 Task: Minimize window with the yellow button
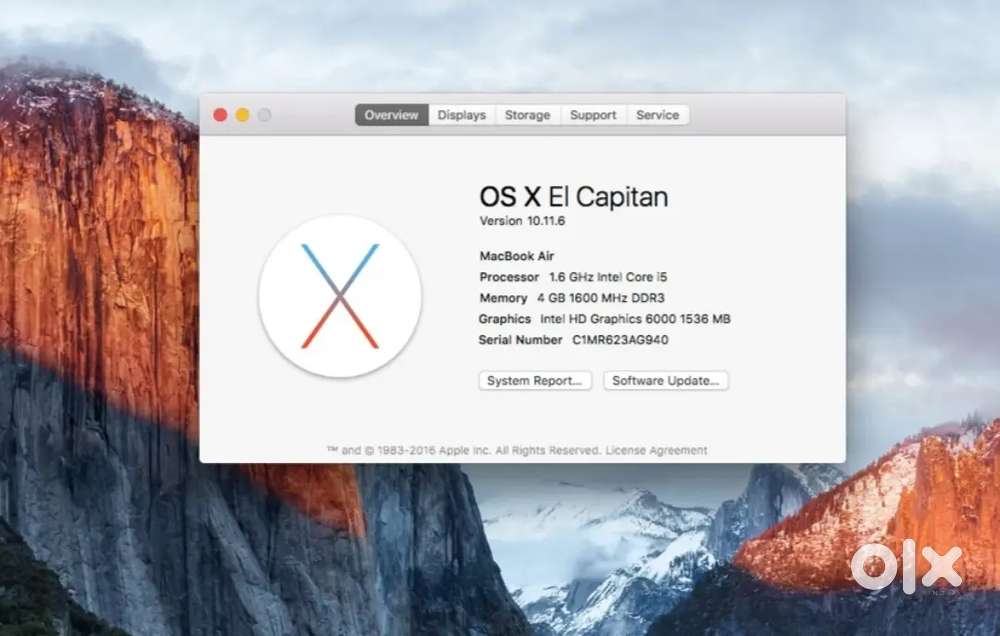(242, 115)
